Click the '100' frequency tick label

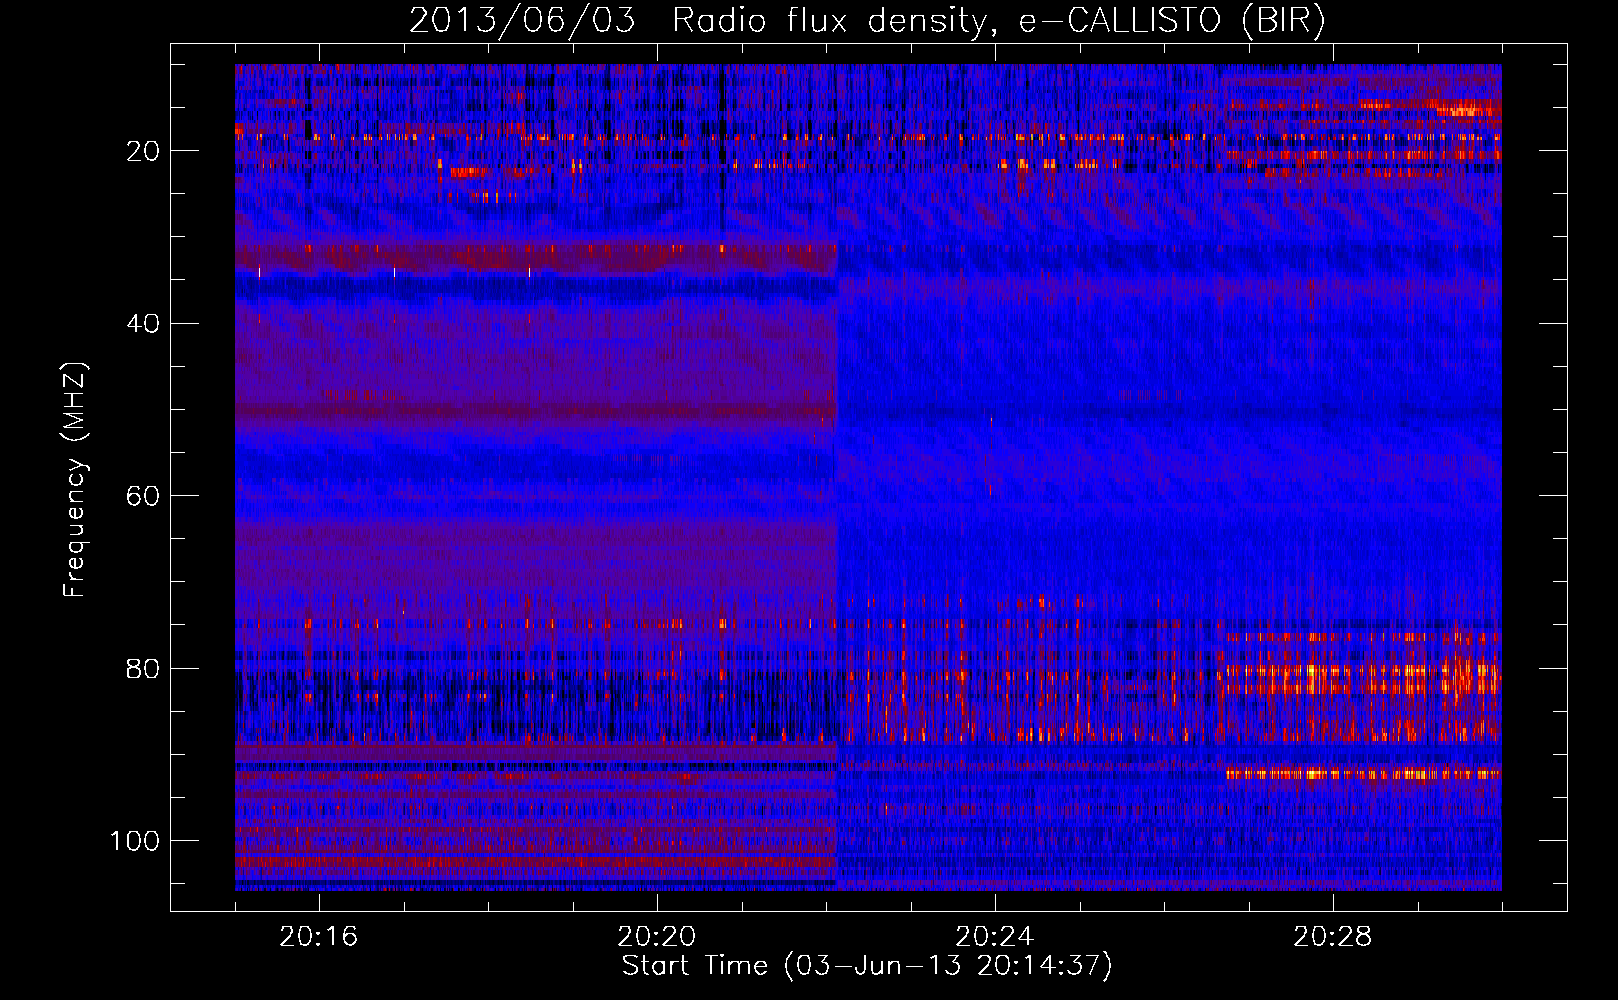[x=135, y=841]
